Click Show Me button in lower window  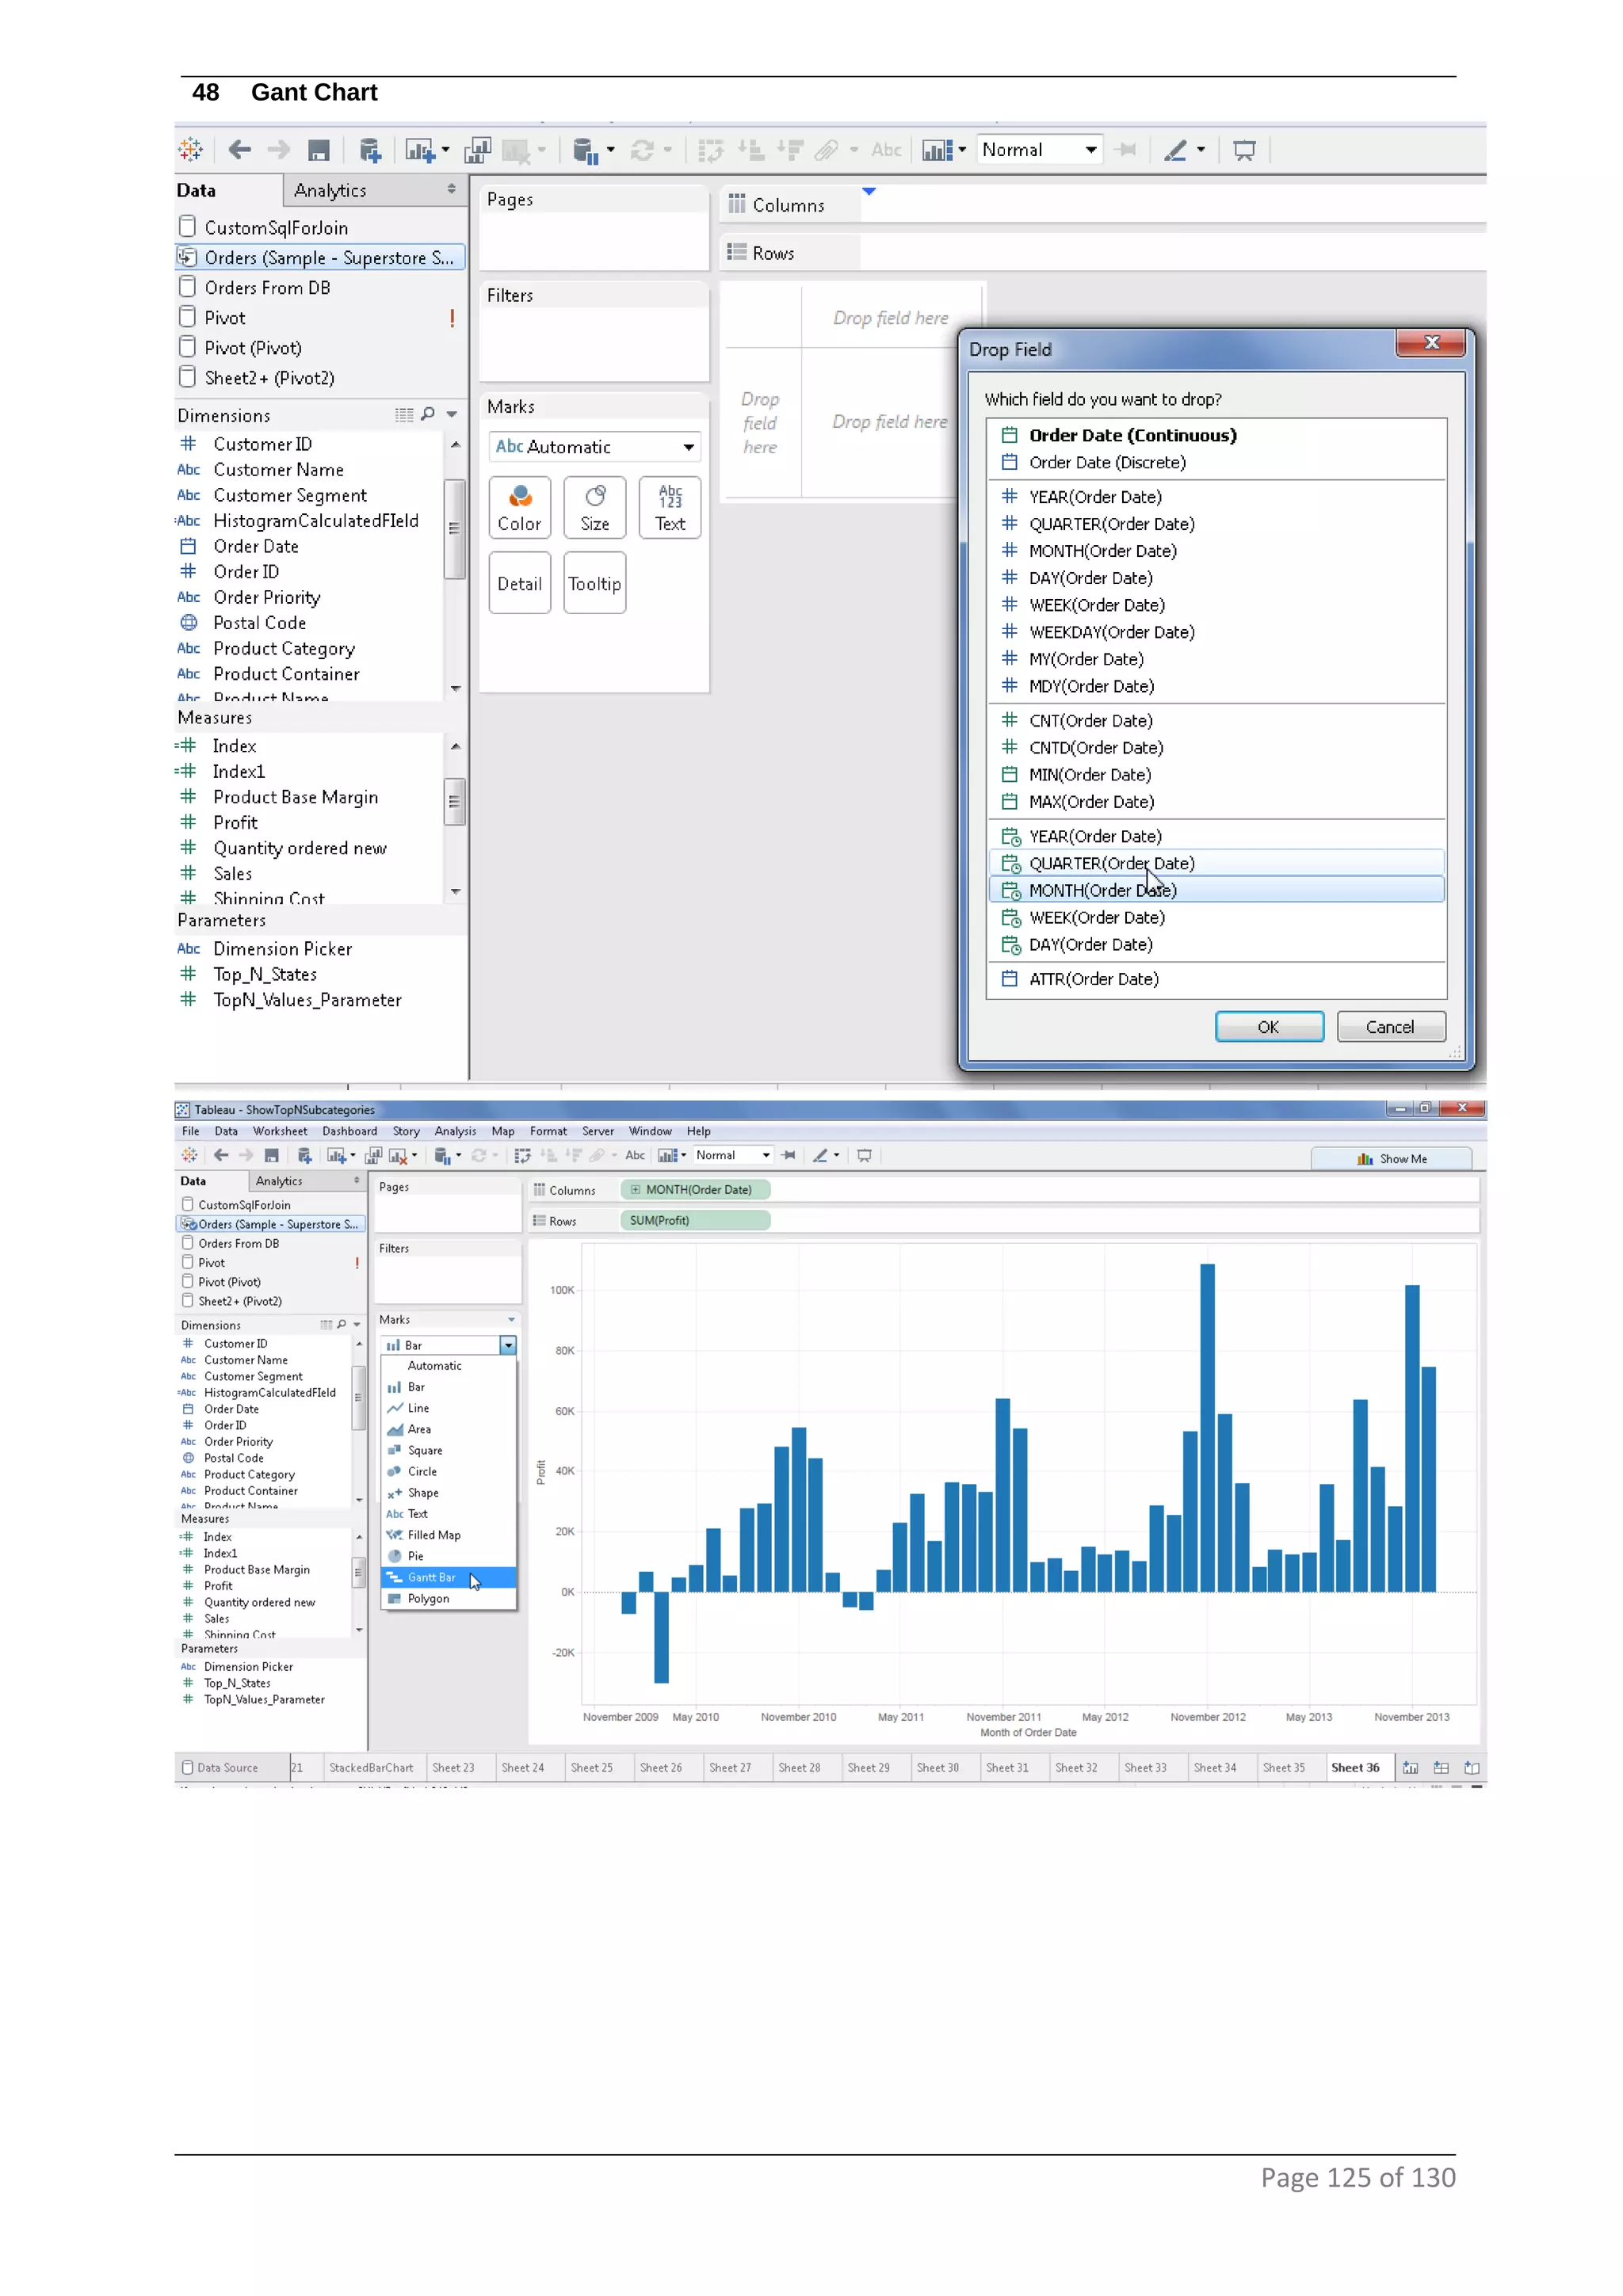click(x=1391, y=1158)
